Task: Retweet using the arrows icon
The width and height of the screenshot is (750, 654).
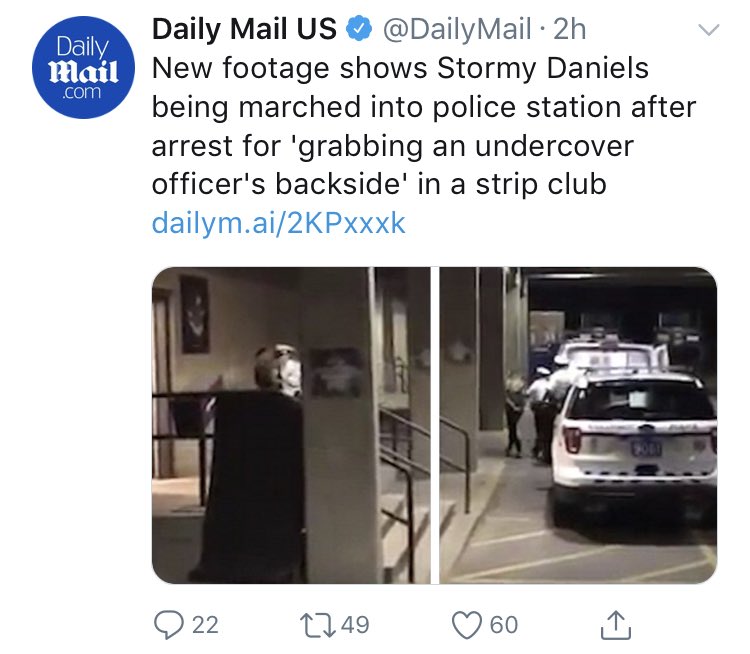Action: click(317, 625)
